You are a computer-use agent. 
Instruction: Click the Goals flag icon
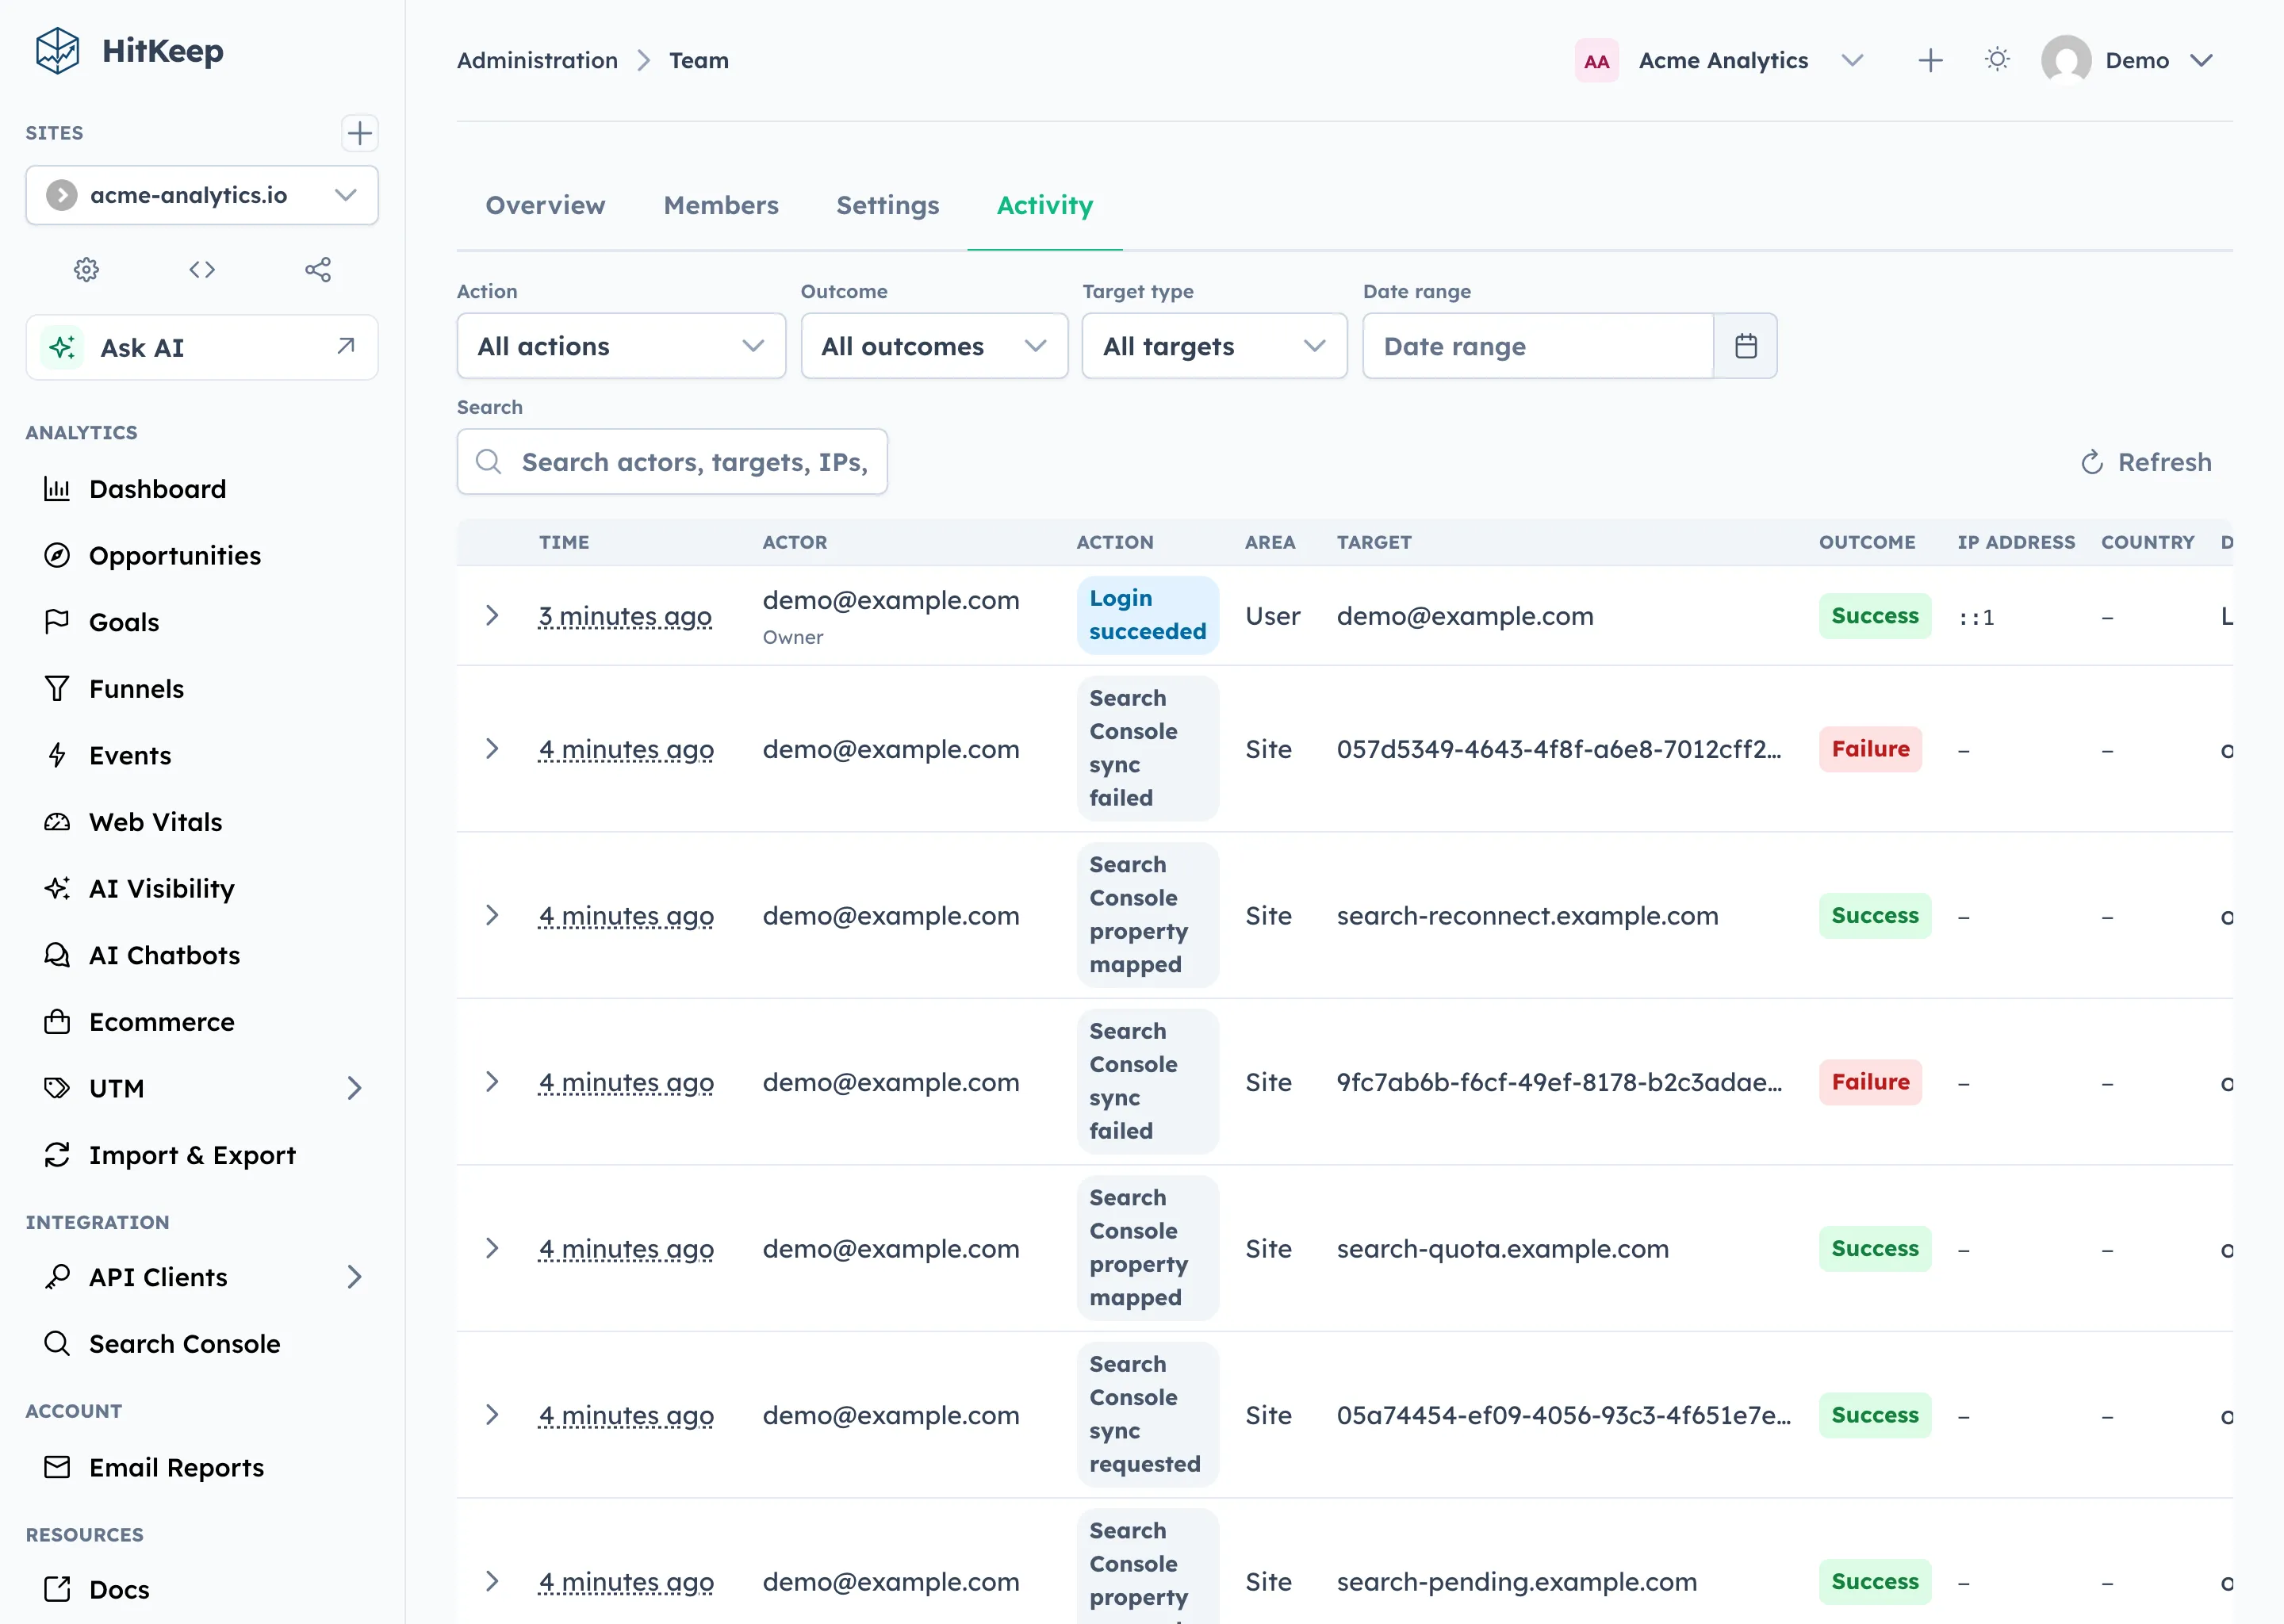pos(57,622)
